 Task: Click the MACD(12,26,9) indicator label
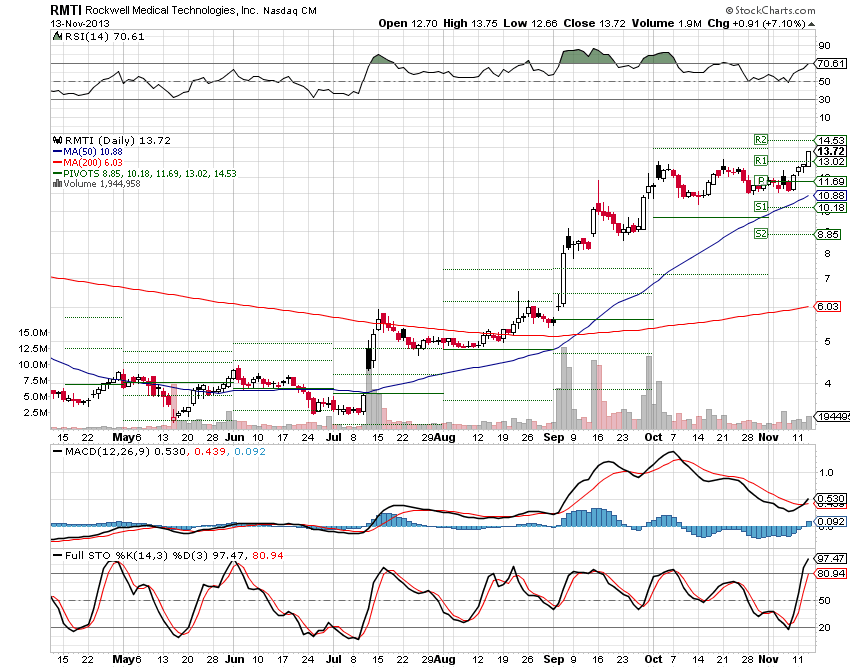pos(106,451)
